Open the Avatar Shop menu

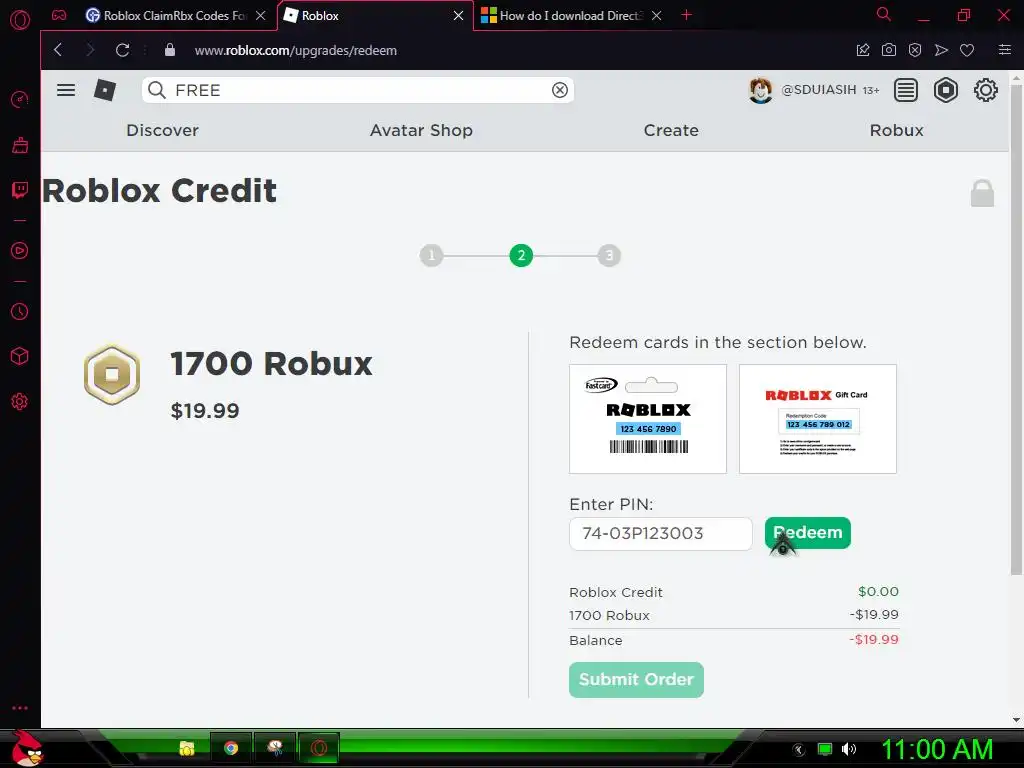point(421,130)
